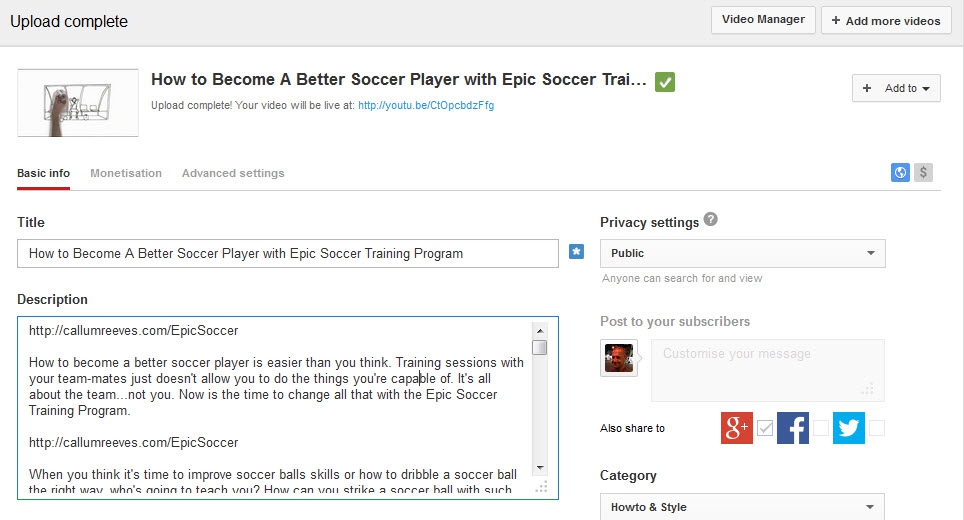Viewport: 964px width, 520px height.
Task: Open the Add to dropdown
Action: [x=896, y=88]
